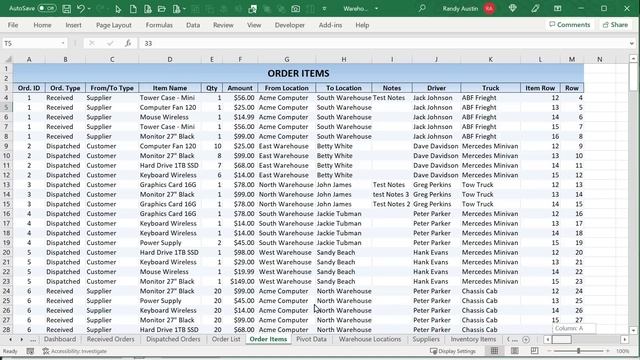Image resolution: width=640 pixels, height=360 pixels.
Task: Switch to the Page Layout tab
Action: coord(113,25)
